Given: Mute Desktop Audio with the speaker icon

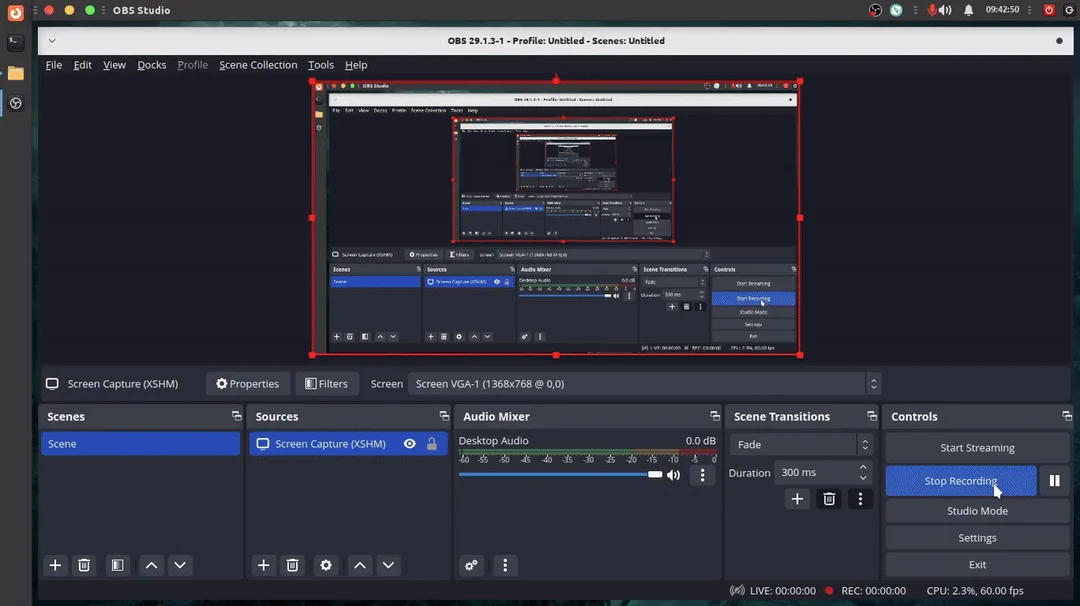Looking at the screenshot, I should click(x=673, y=475).
